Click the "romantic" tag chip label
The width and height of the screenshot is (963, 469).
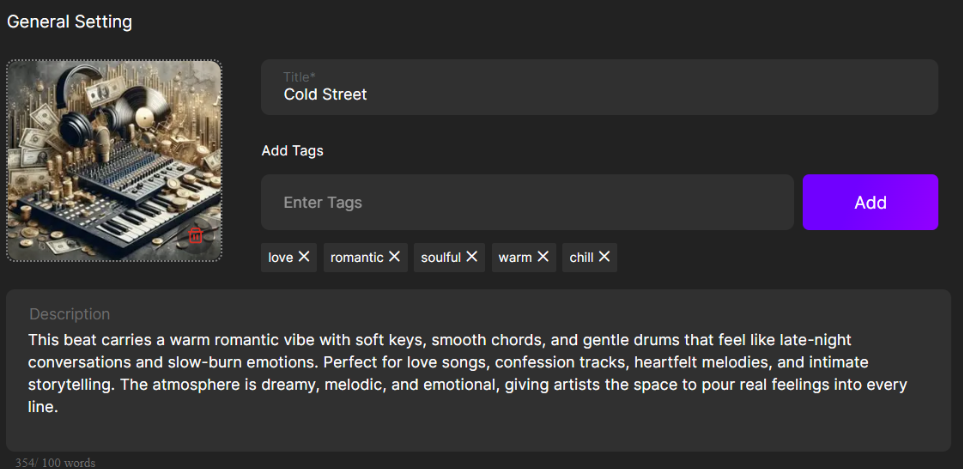(x=356, y=257)
